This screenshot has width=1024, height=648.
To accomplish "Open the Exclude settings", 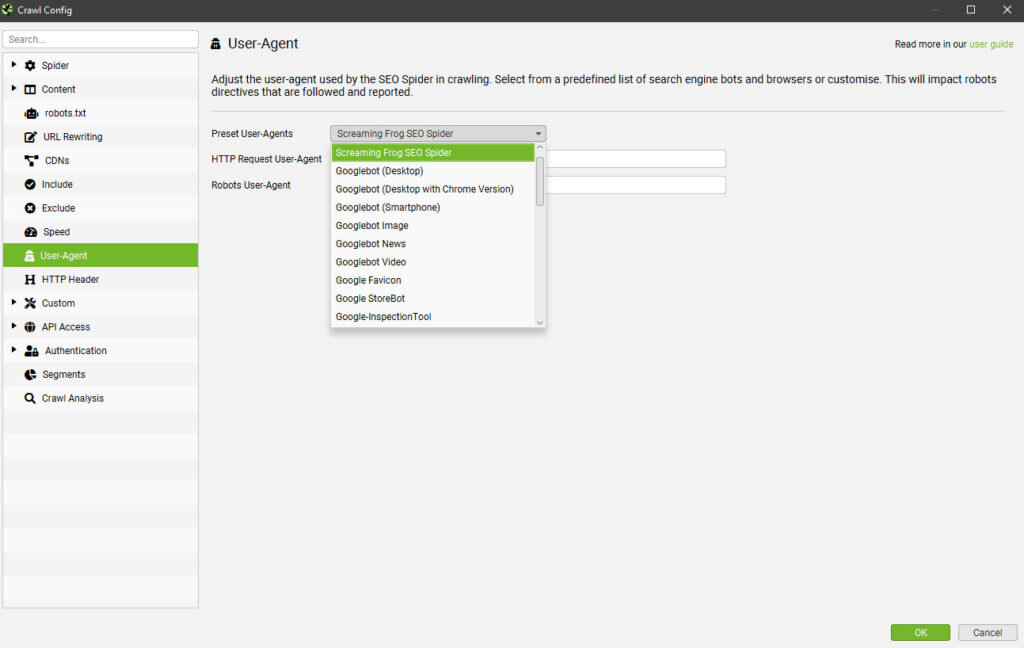I will tap(101, 208).
